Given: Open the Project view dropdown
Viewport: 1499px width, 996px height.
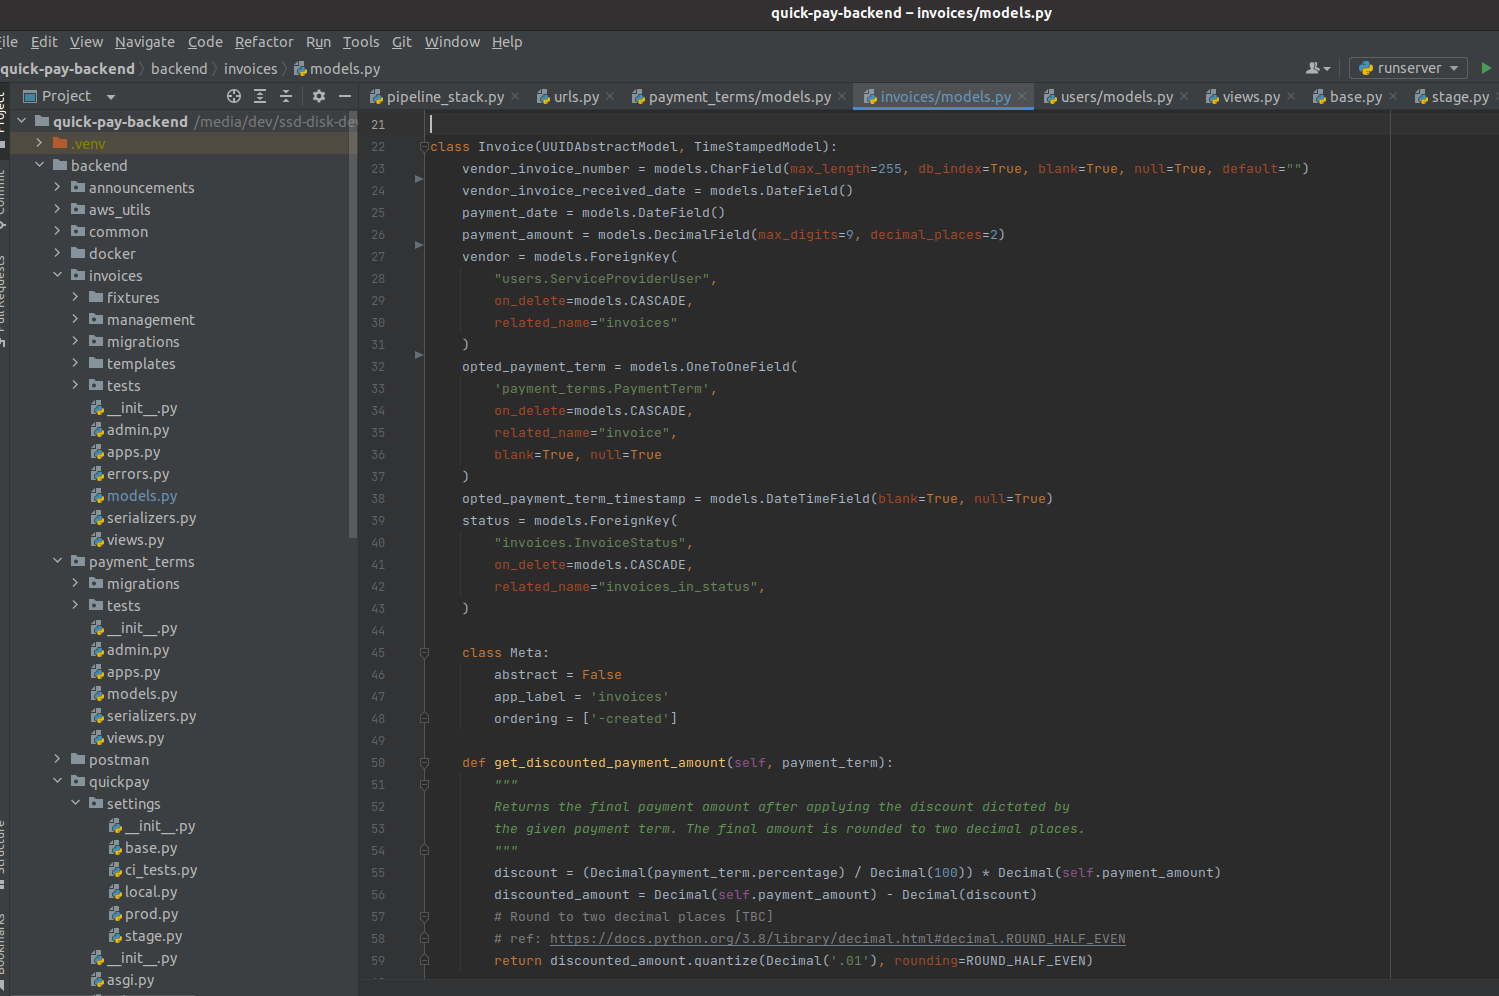Looking at the screenshot, I should (110, 97).
